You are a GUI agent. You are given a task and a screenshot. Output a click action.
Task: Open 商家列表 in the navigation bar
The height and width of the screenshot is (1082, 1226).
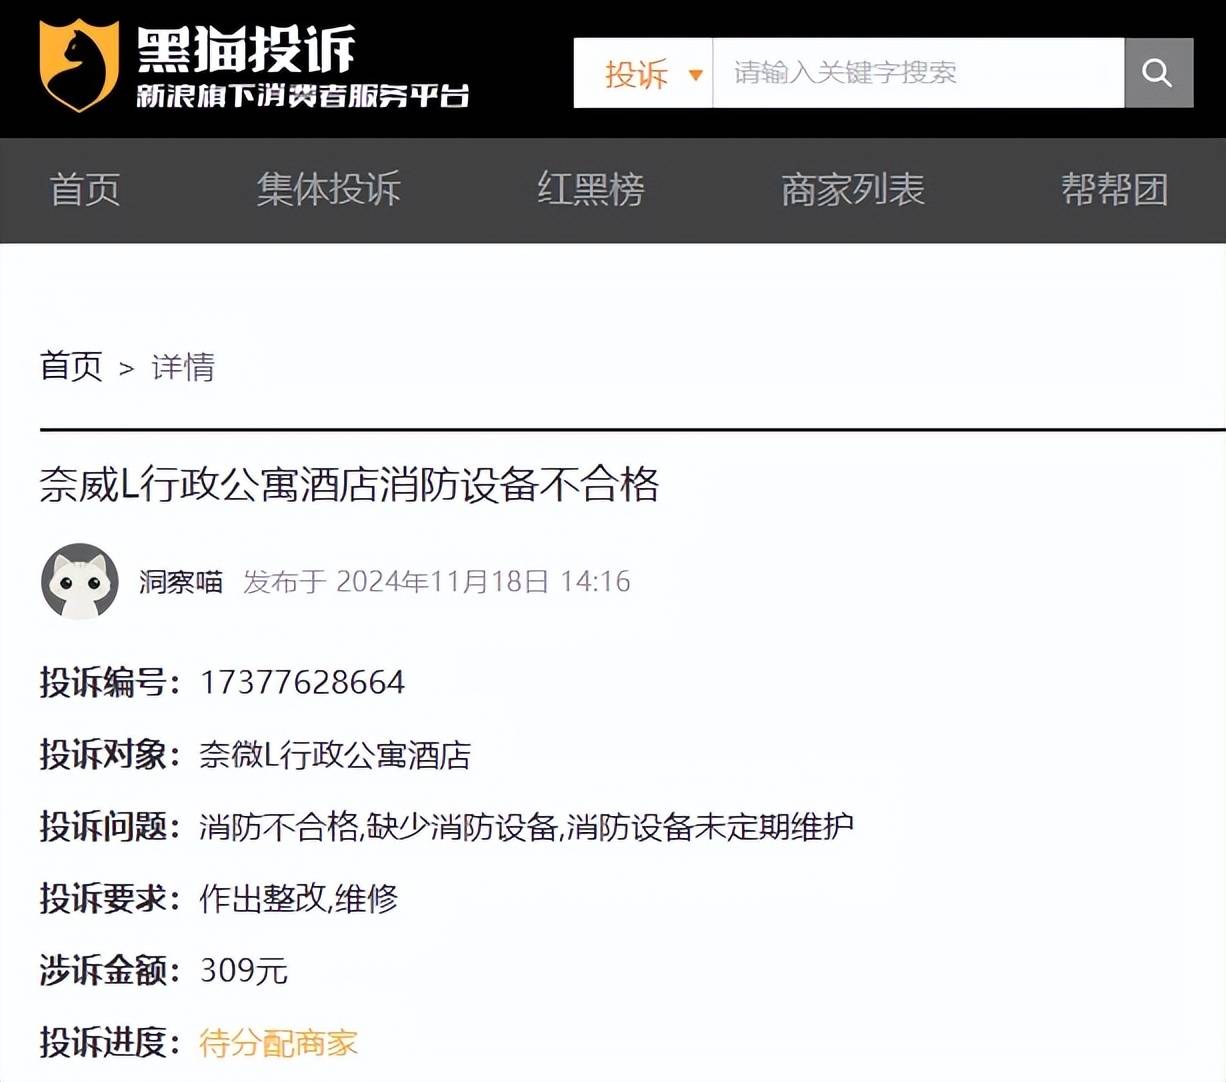852,189
